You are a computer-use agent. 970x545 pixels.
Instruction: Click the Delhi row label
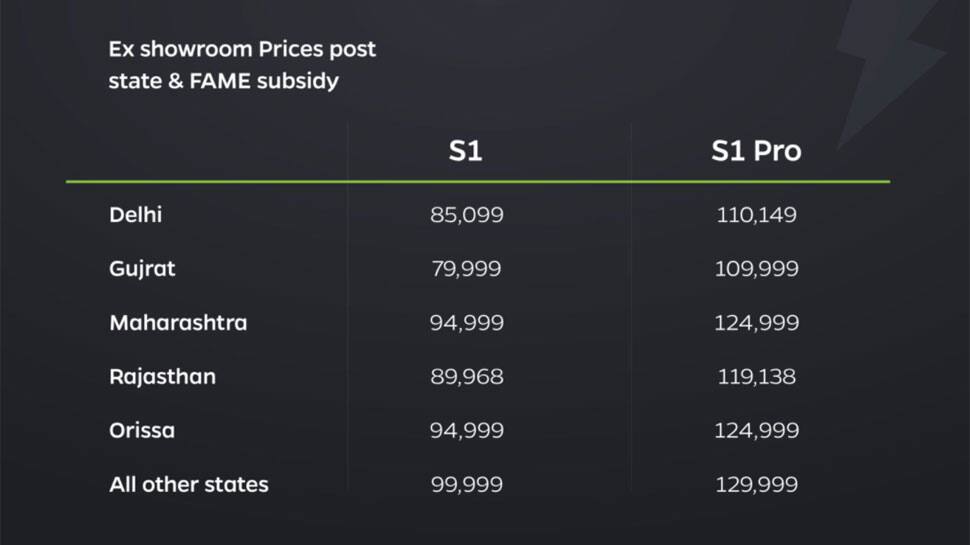click(x=135, y=215)
